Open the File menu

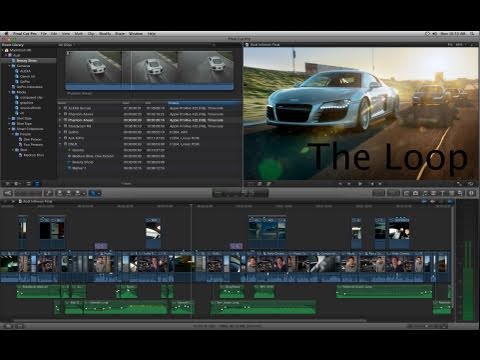[x=43, y=34]
